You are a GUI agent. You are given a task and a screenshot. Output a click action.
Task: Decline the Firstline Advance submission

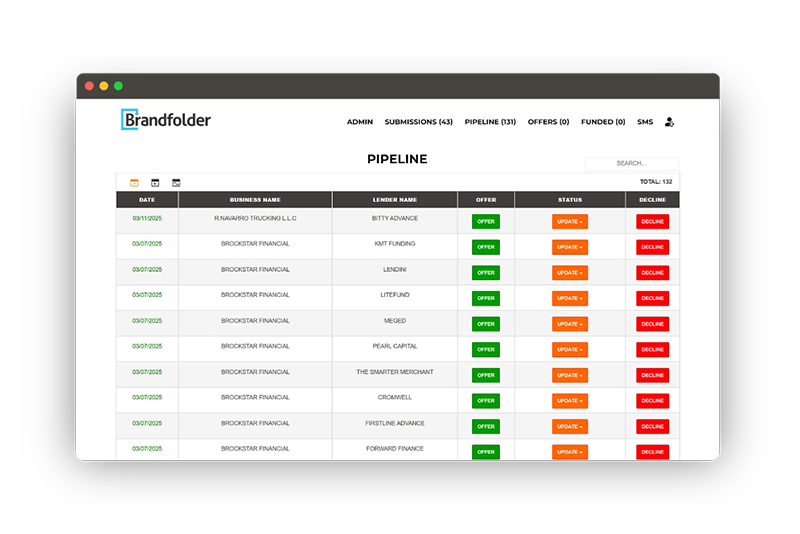pos(653,426)
